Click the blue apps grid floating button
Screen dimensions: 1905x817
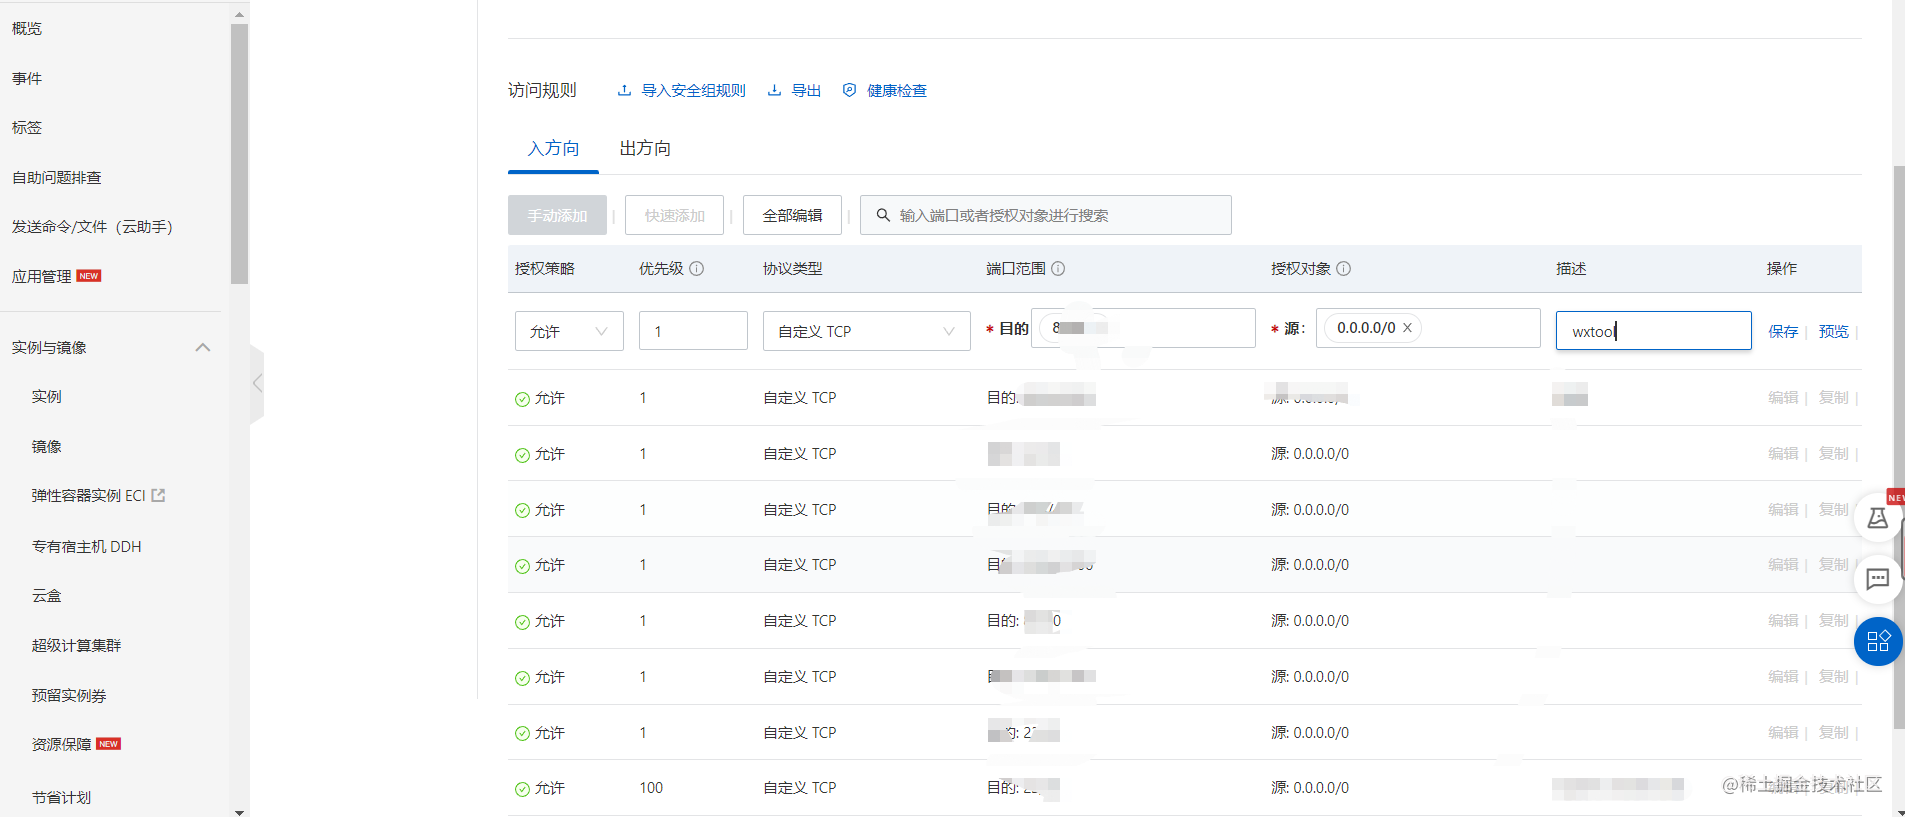point(1878,641)
